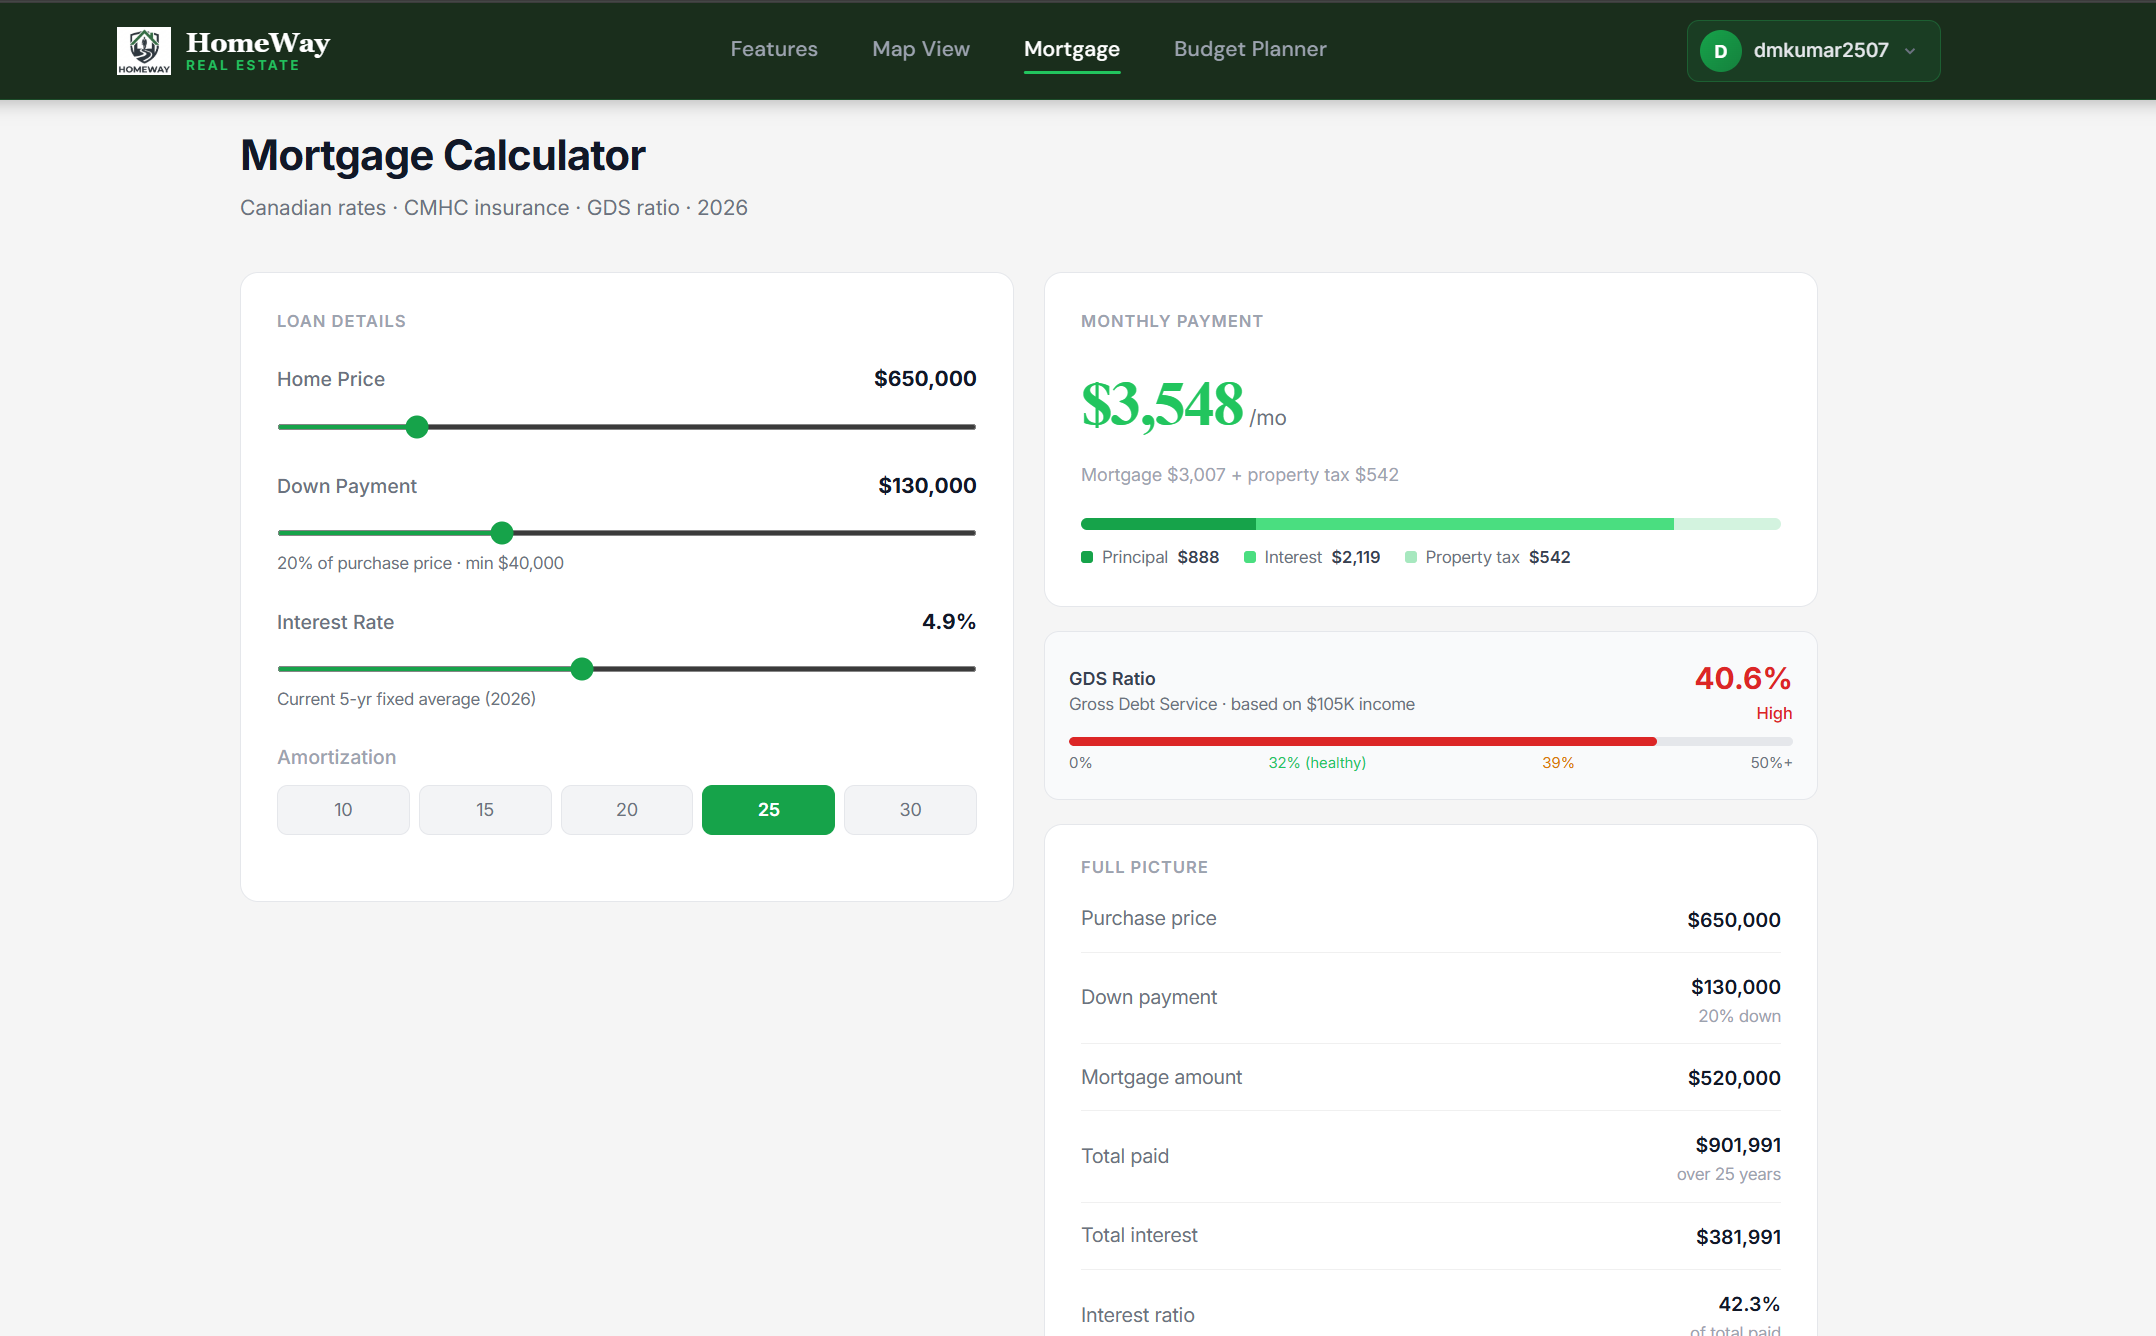Choose 20-year amortization
Image resolution: width=2156 pixels, height=1336 pixels.
[x=627, y=810]
